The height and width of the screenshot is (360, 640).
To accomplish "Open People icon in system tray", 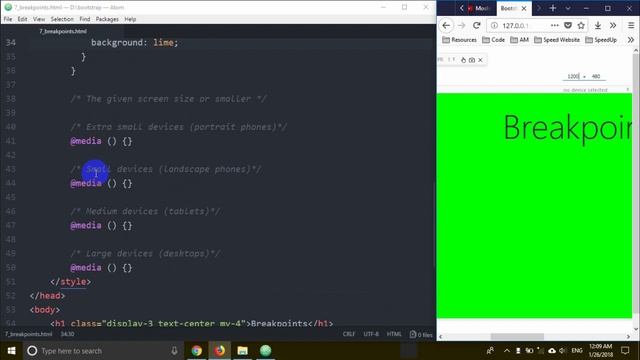I will (x=490, y=351).
